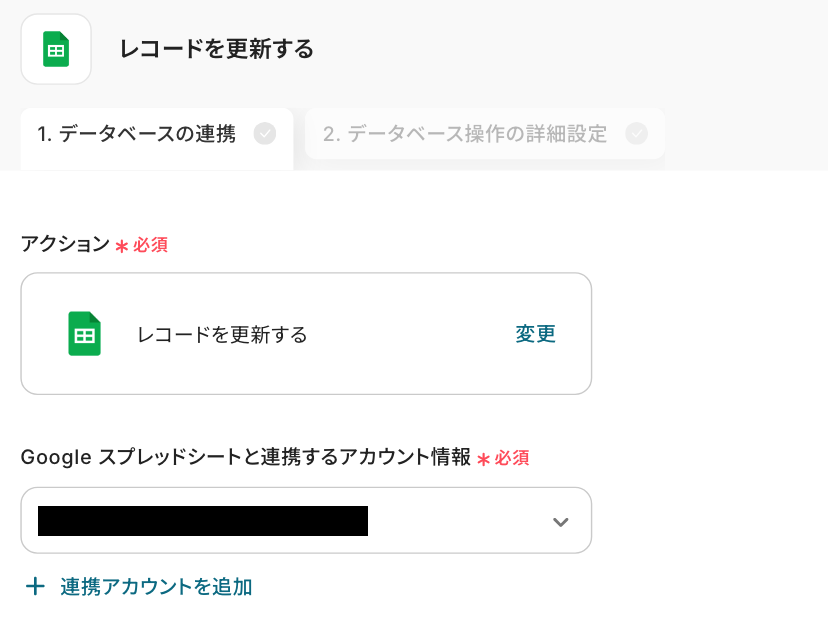Image resolution: width=828 pixels, height=626 pixels.
Task: Select the 連携アカウントを追加 link
Action: click(x=155, y=587)
